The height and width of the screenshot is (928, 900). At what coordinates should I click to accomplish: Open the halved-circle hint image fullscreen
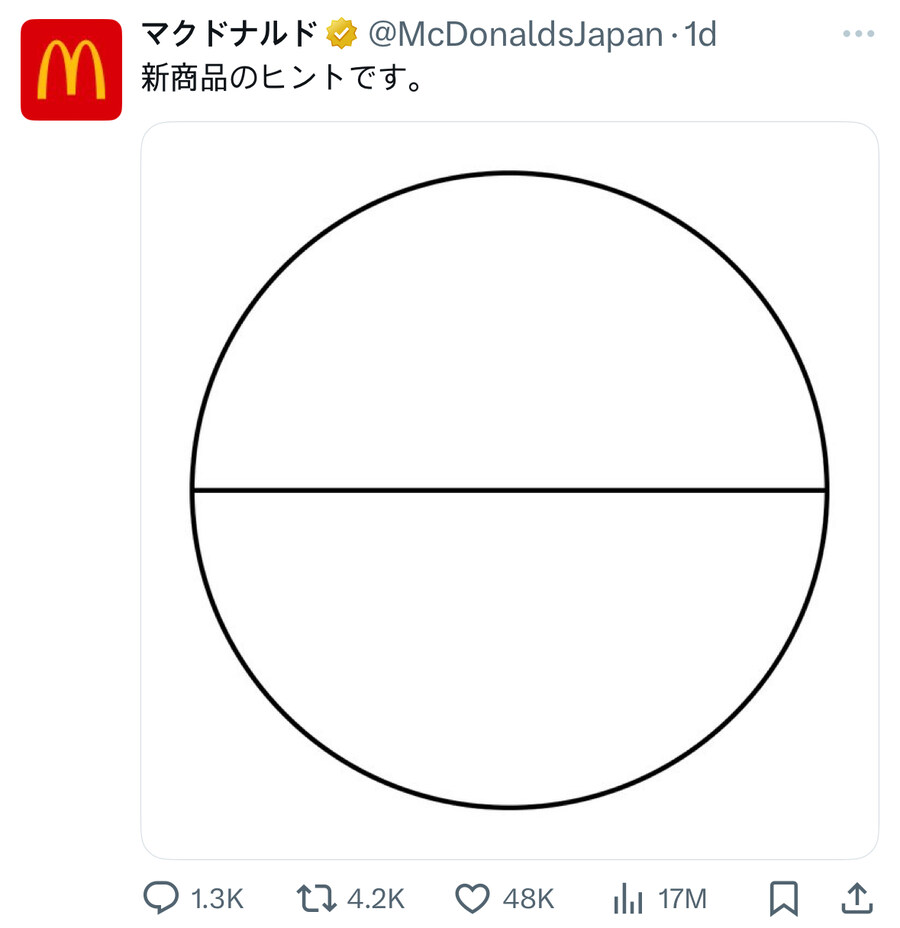pyautogui.click(x=509, y=489)
